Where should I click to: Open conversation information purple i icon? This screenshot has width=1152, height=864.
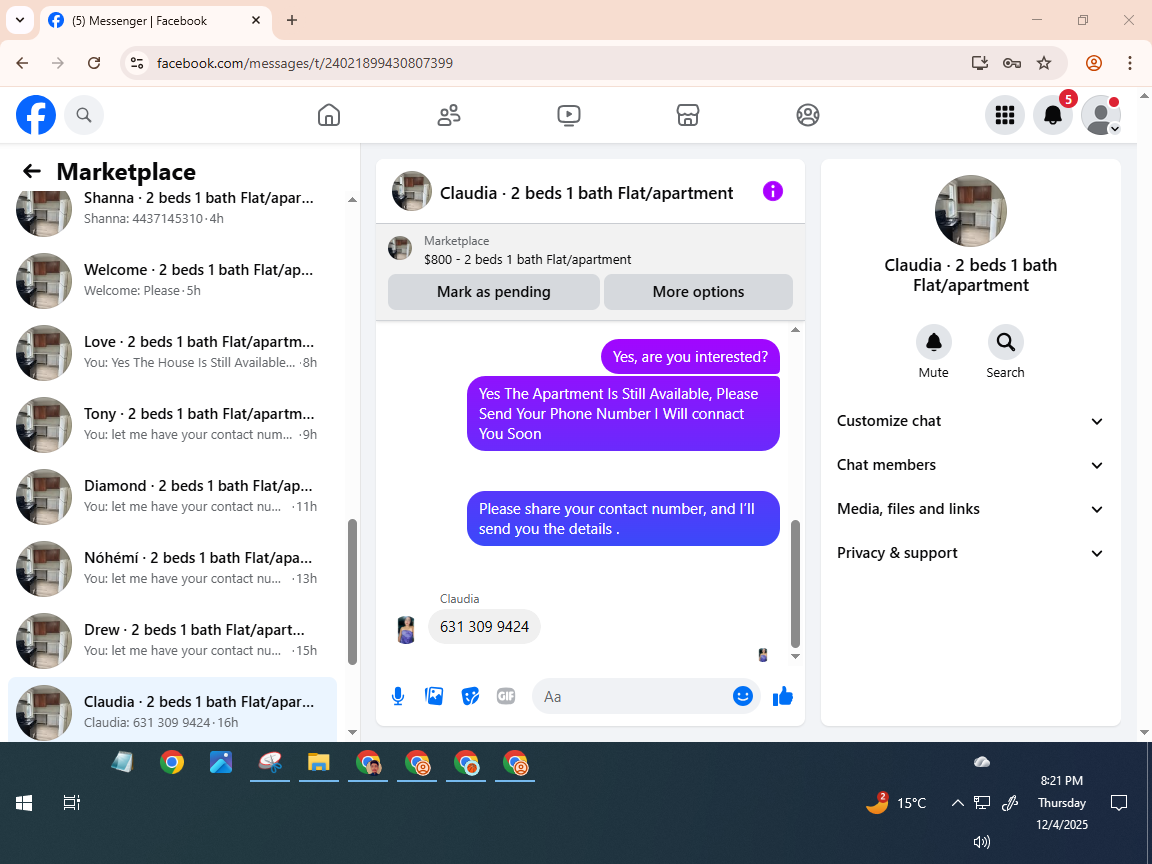(x=773, y=192)
